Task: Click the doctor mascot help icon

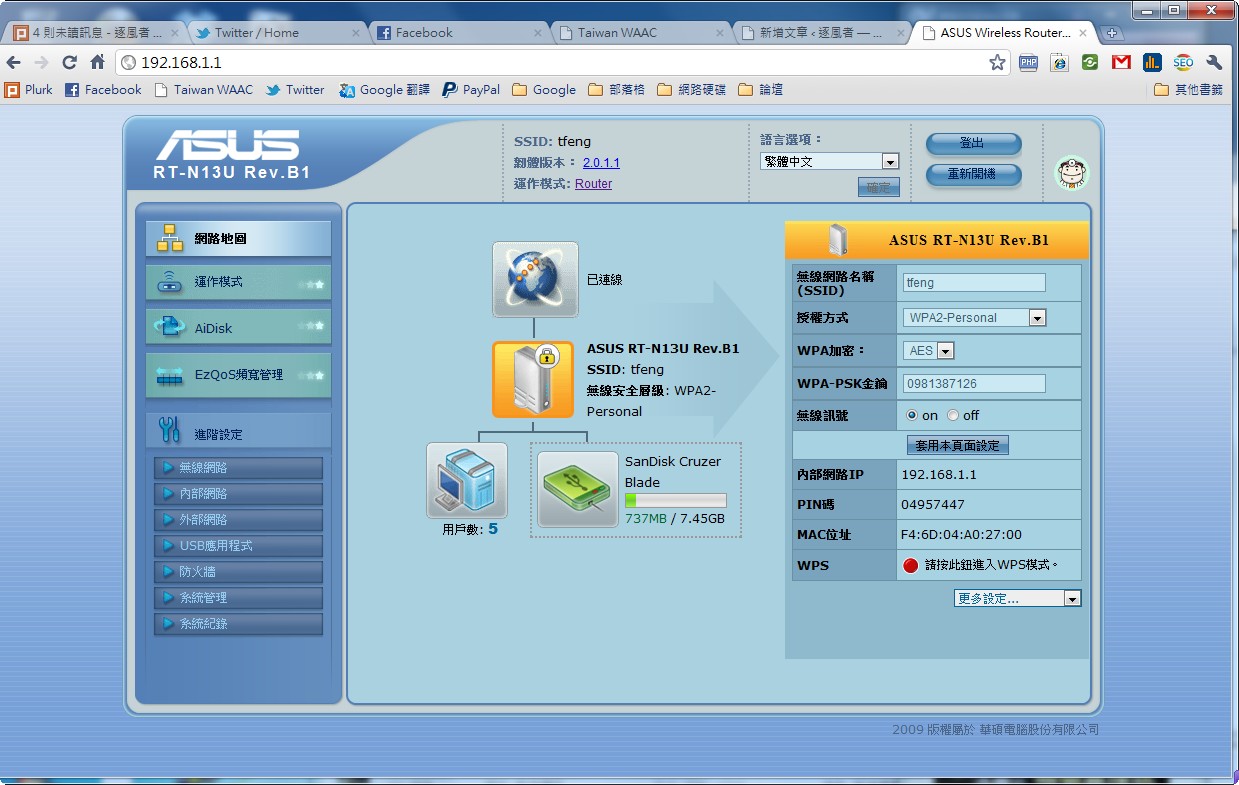Action: (x=1072, y=173)
